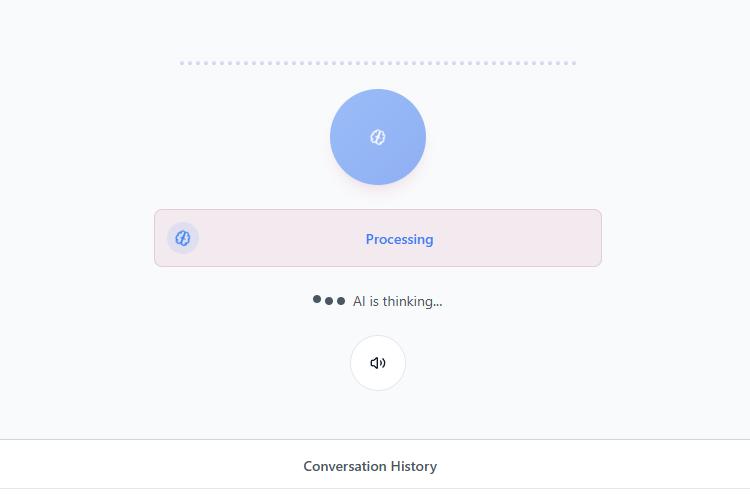Click the Conversation History heading text
Image resolution: width=750 pixels, height=500 pixels.
click(x=370, y=466)
